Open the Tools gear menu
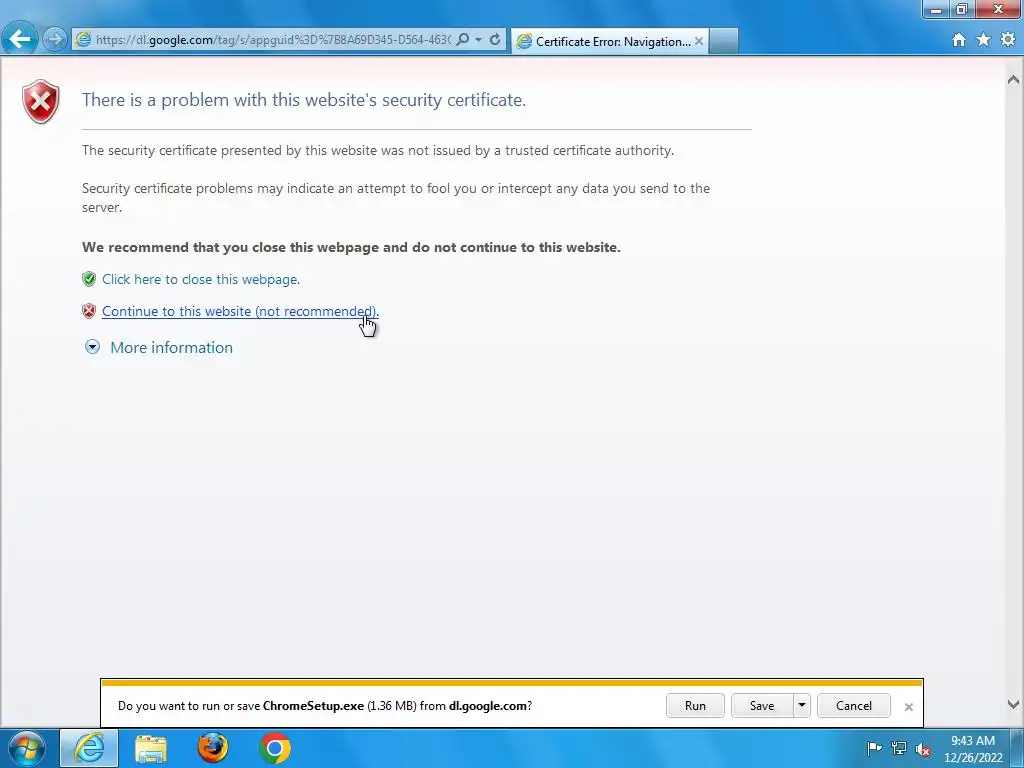The height and width of the screenshot is (768, 1024). click(1008, 40)
